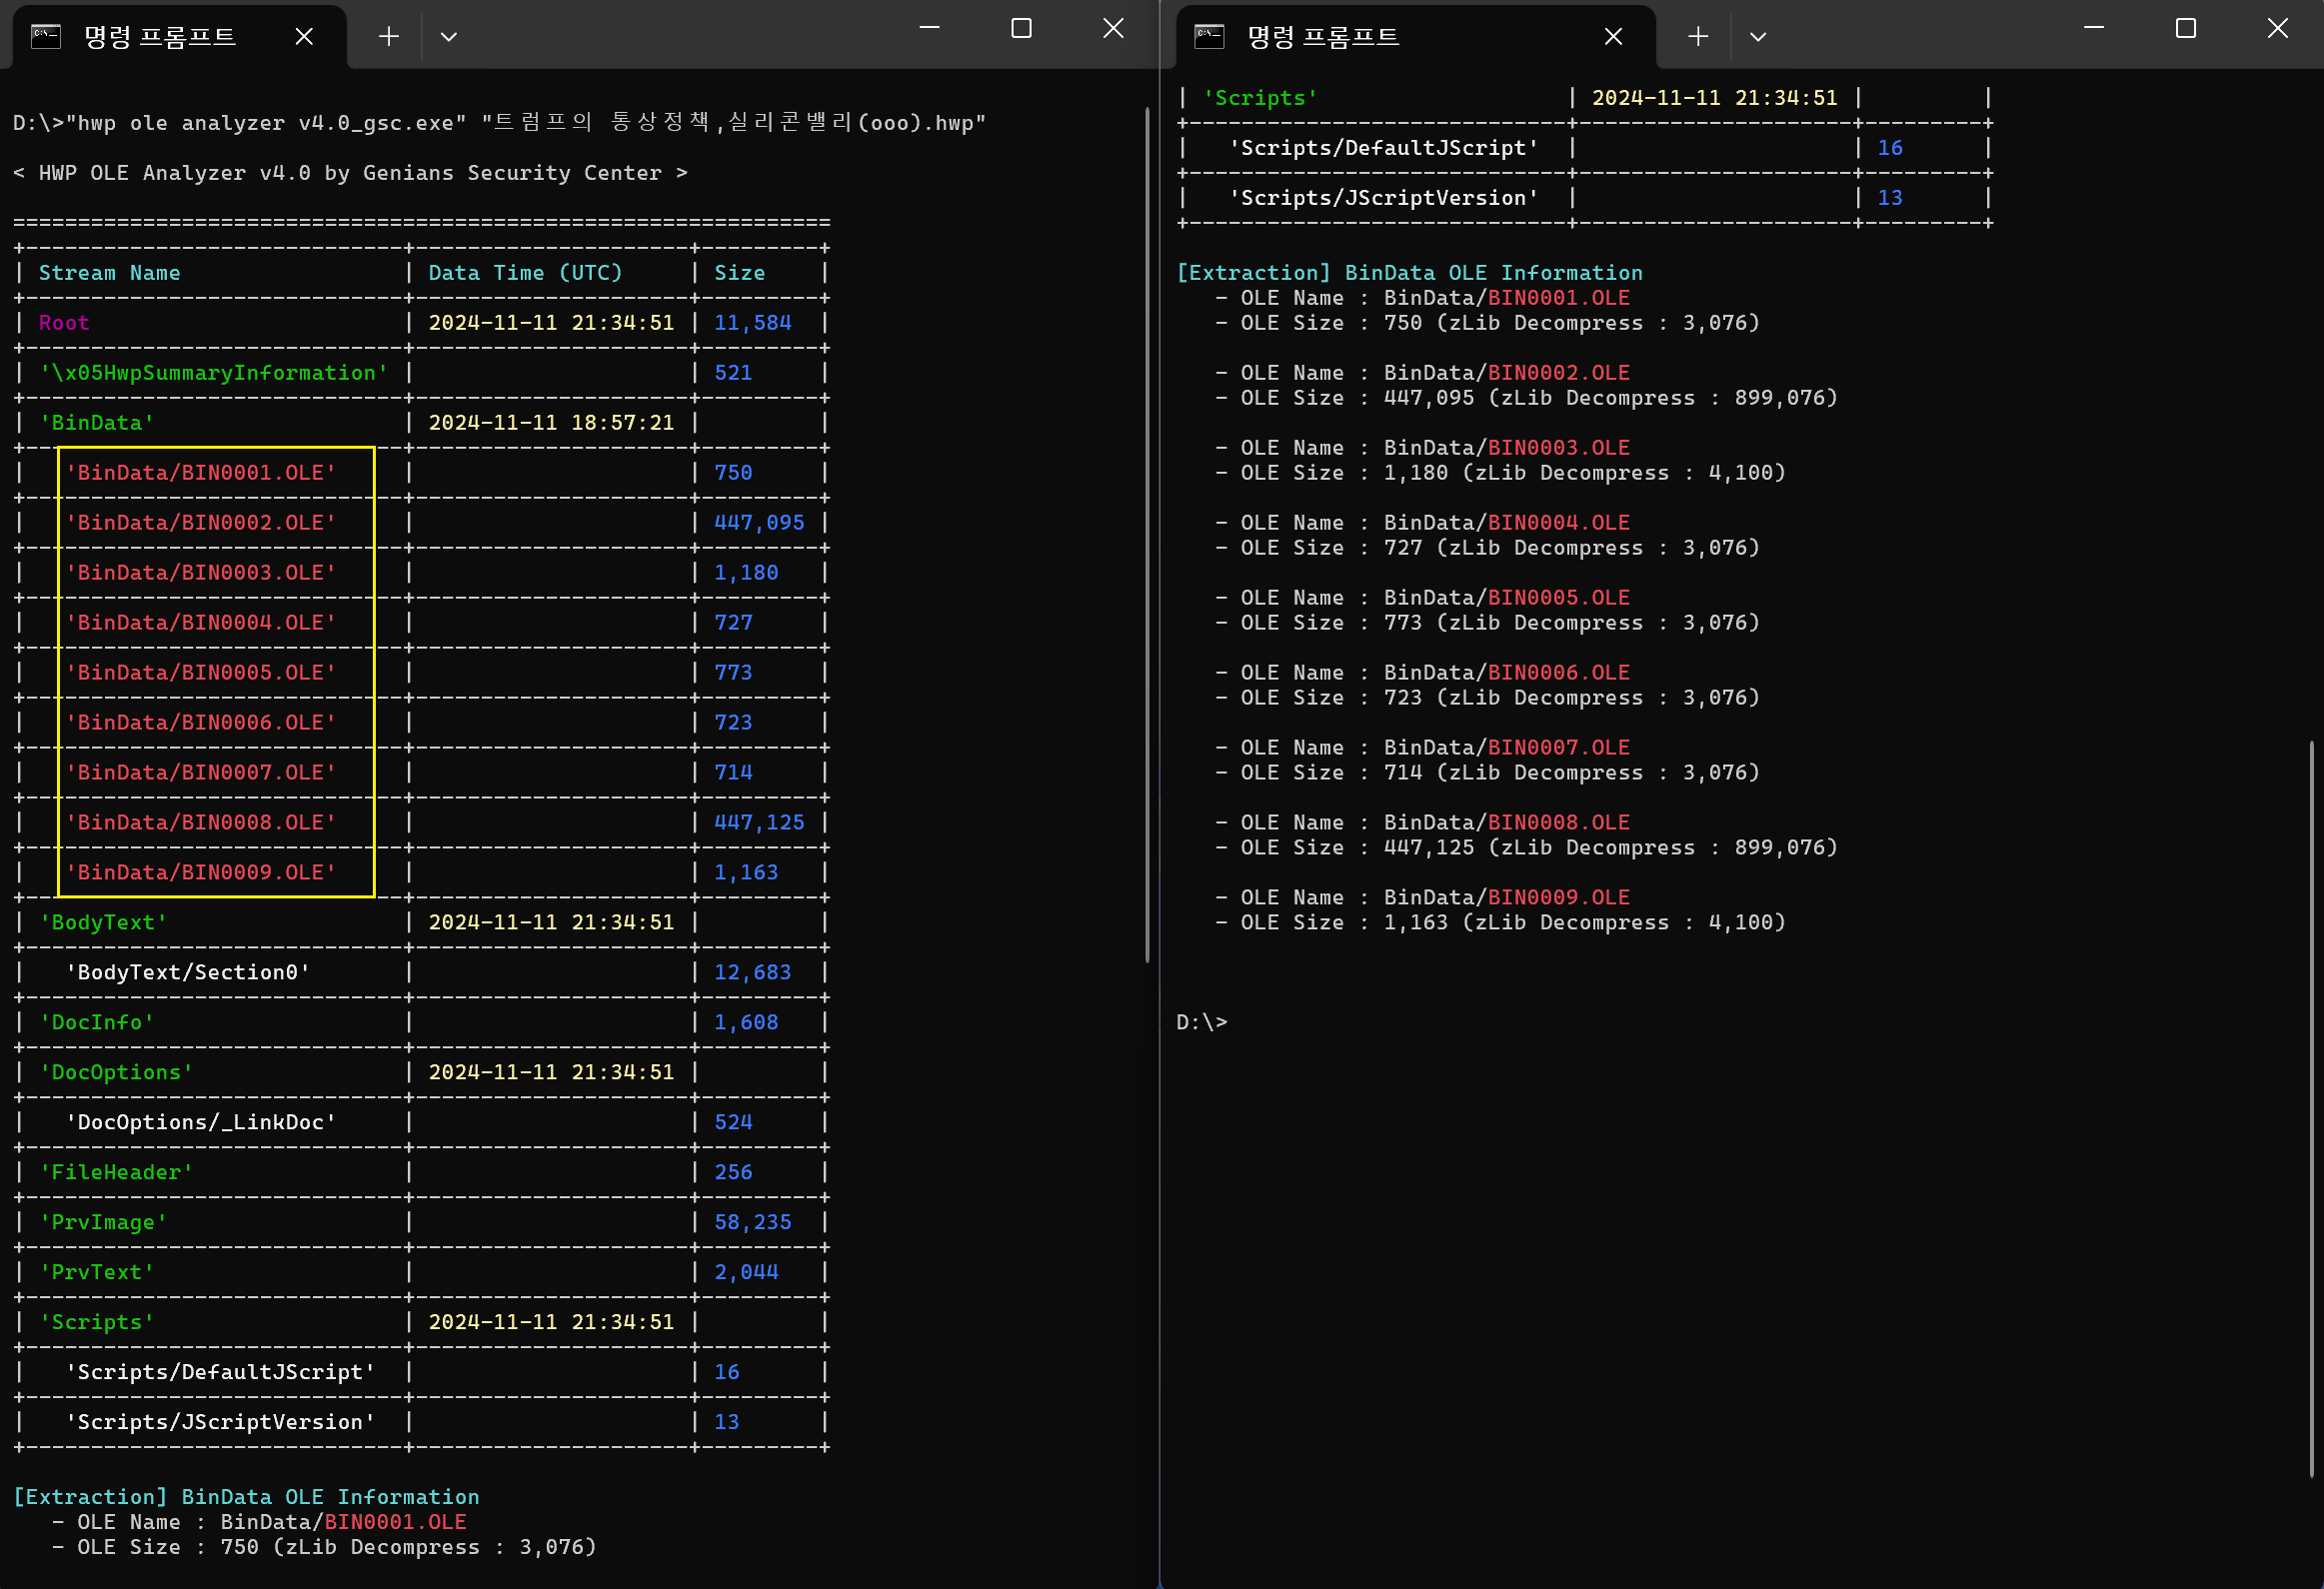The width and height of the screenshot is (2324, 1589).
Task: Select the right window's 명령 프롬프트 tab
Action: click(1415, 37)
